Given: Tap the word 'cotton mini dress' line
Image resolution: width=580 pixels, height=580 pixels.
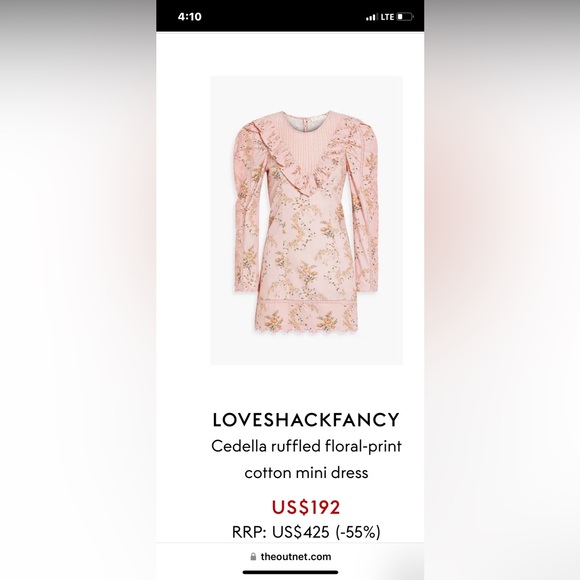Looking at the screenshot, I should click(x=306, y=473).
